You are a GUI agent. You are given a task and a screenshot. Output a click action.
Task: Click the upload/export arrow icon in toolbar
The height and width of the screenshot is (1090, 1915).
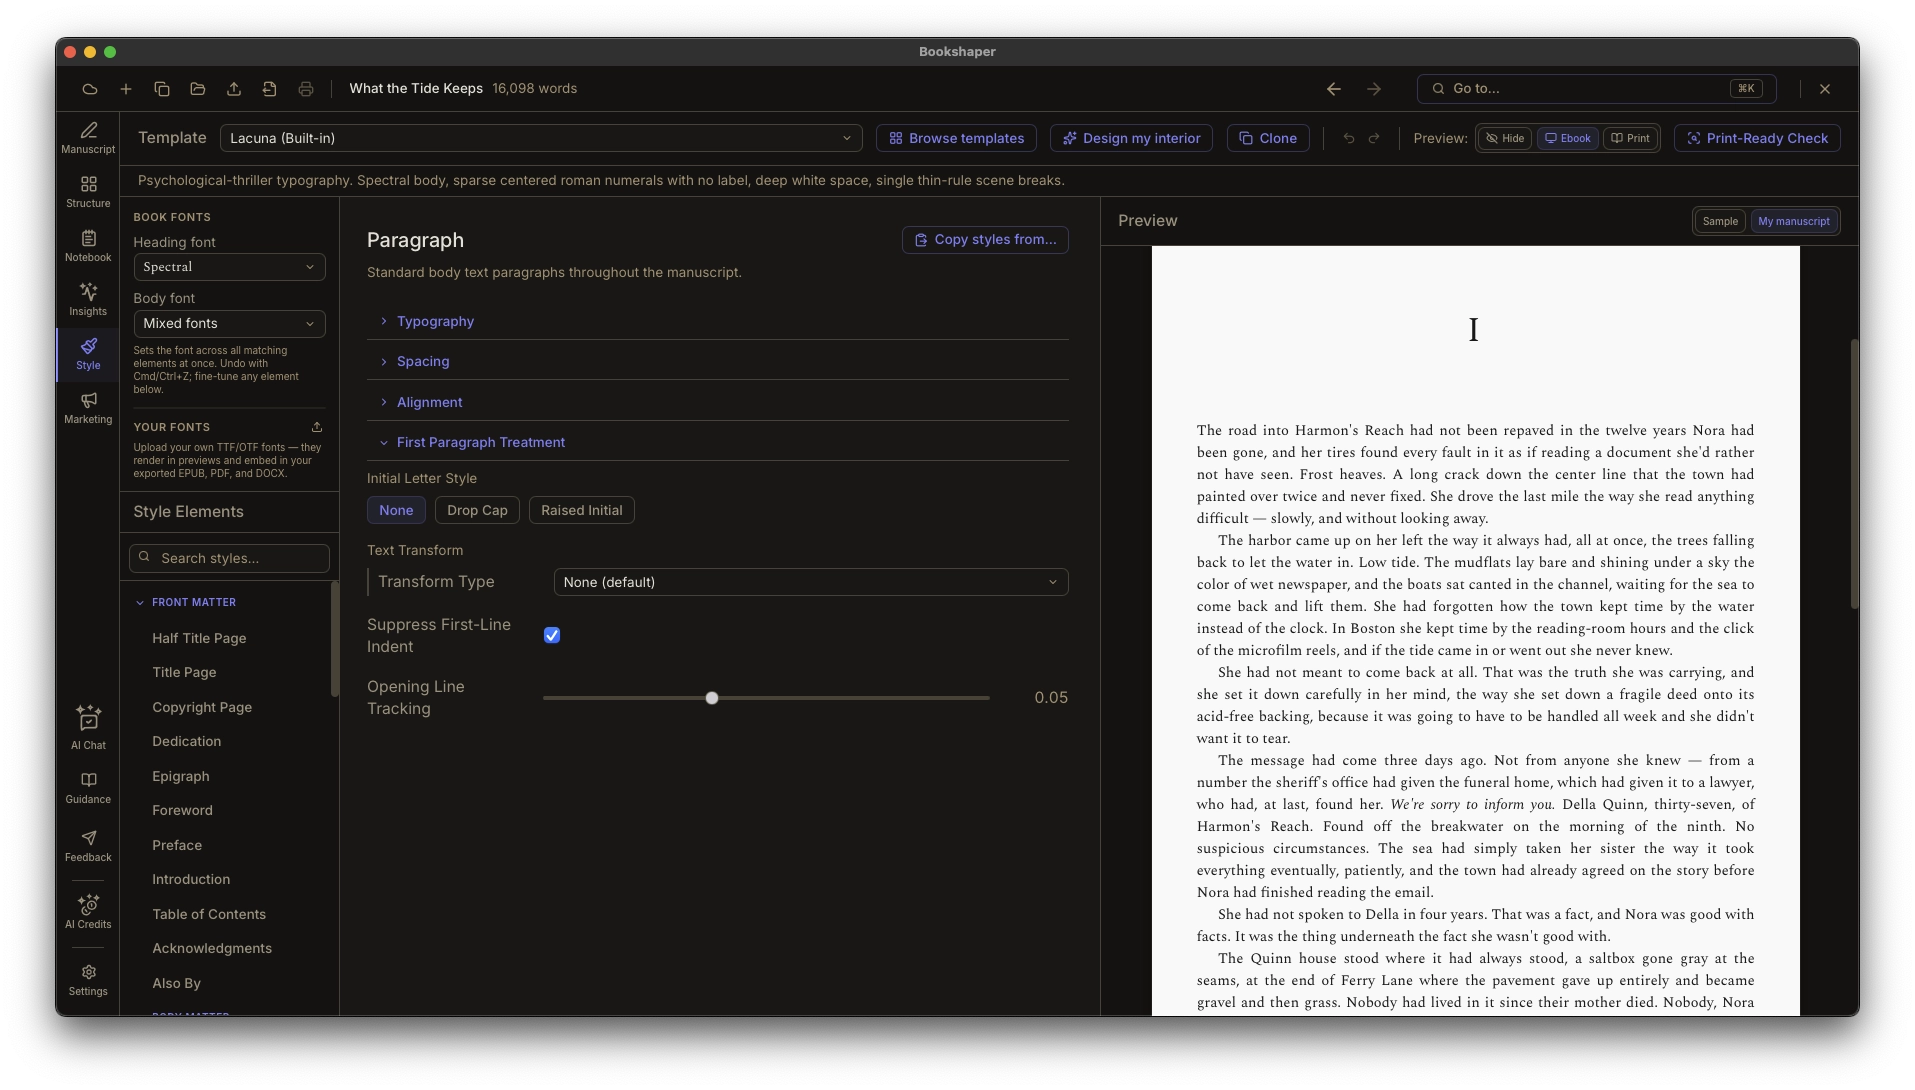tap(234, 89)
